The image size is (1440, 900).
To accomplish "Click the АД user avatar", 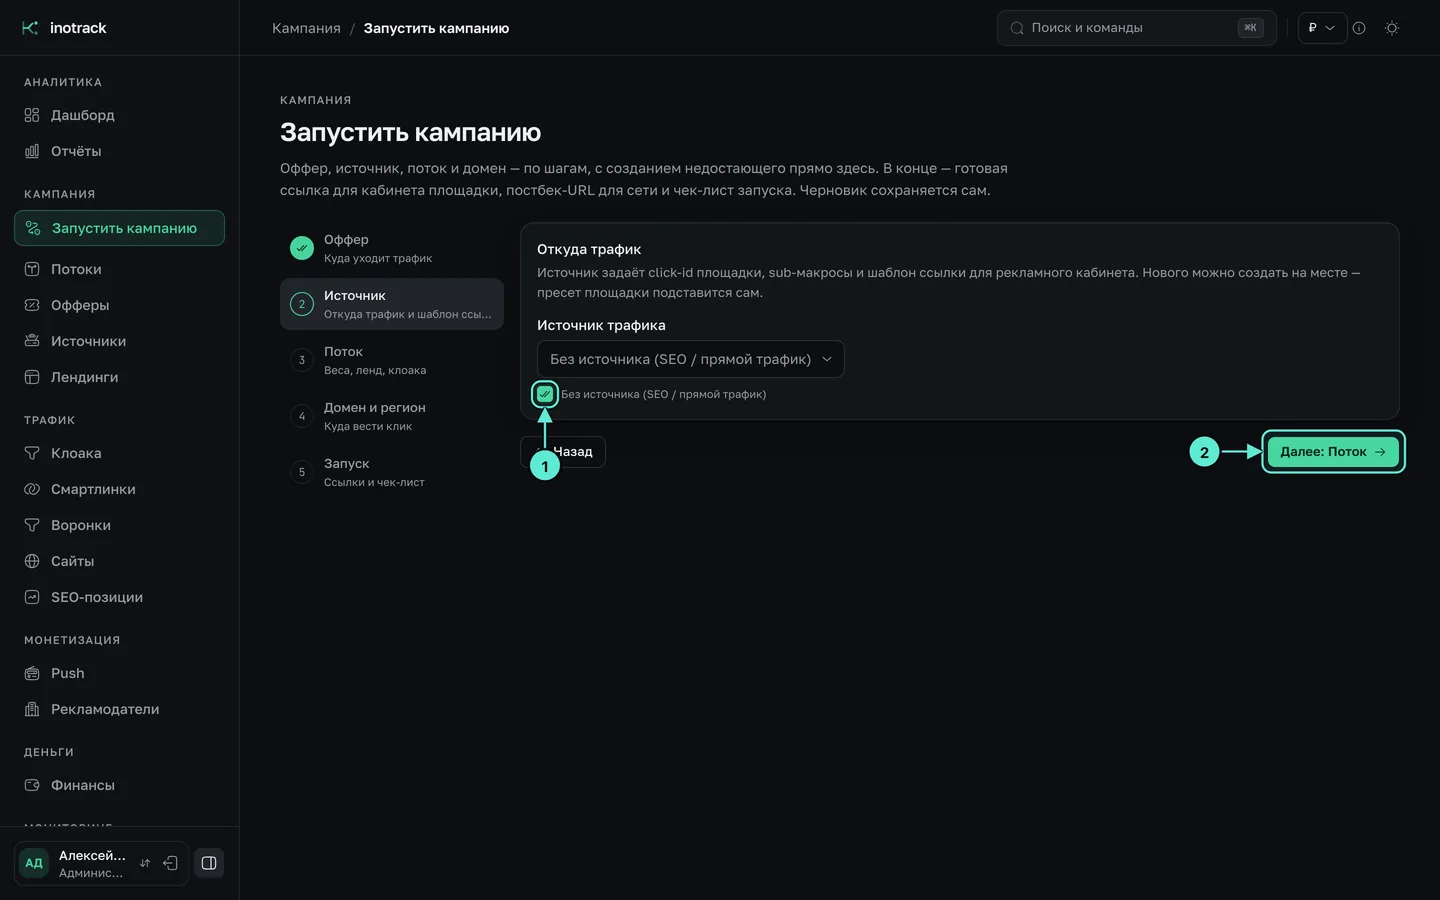I will (x=34, y=863).
